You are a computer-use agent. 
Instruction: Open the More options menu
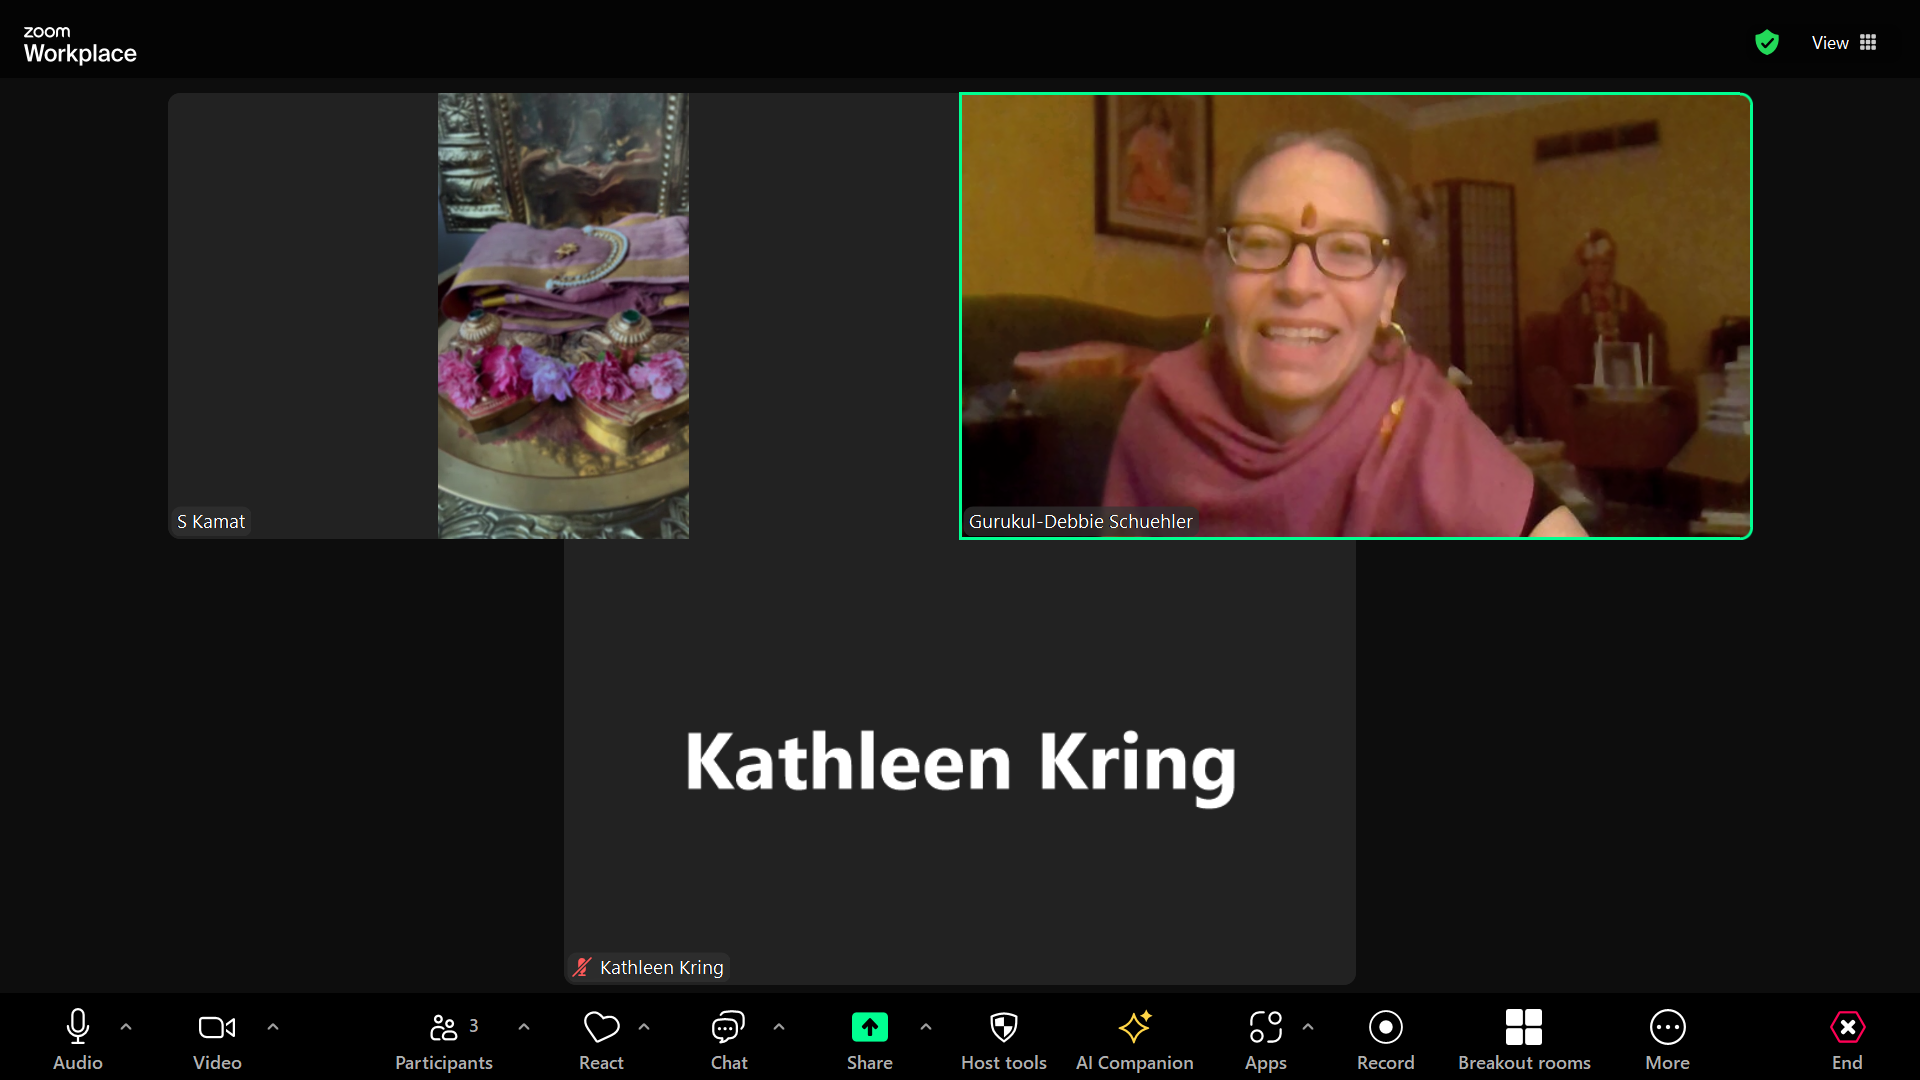[x=1667, y=1038]
